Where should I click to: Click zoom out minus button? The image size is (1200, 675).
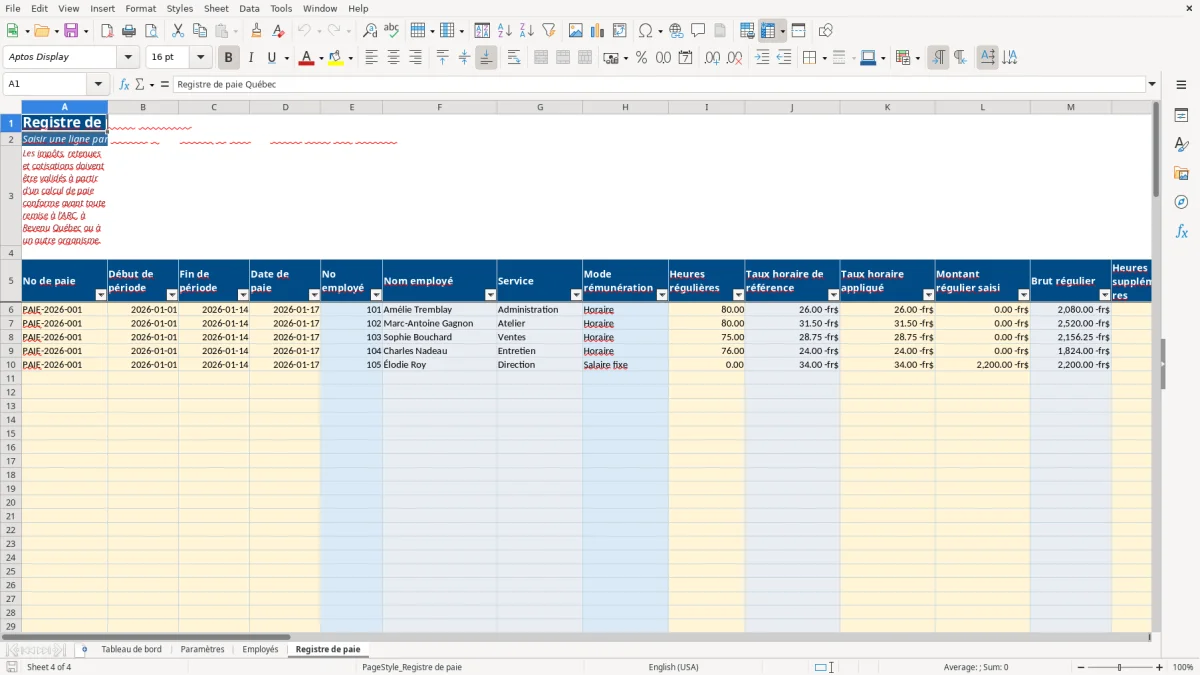[1081, 667]
